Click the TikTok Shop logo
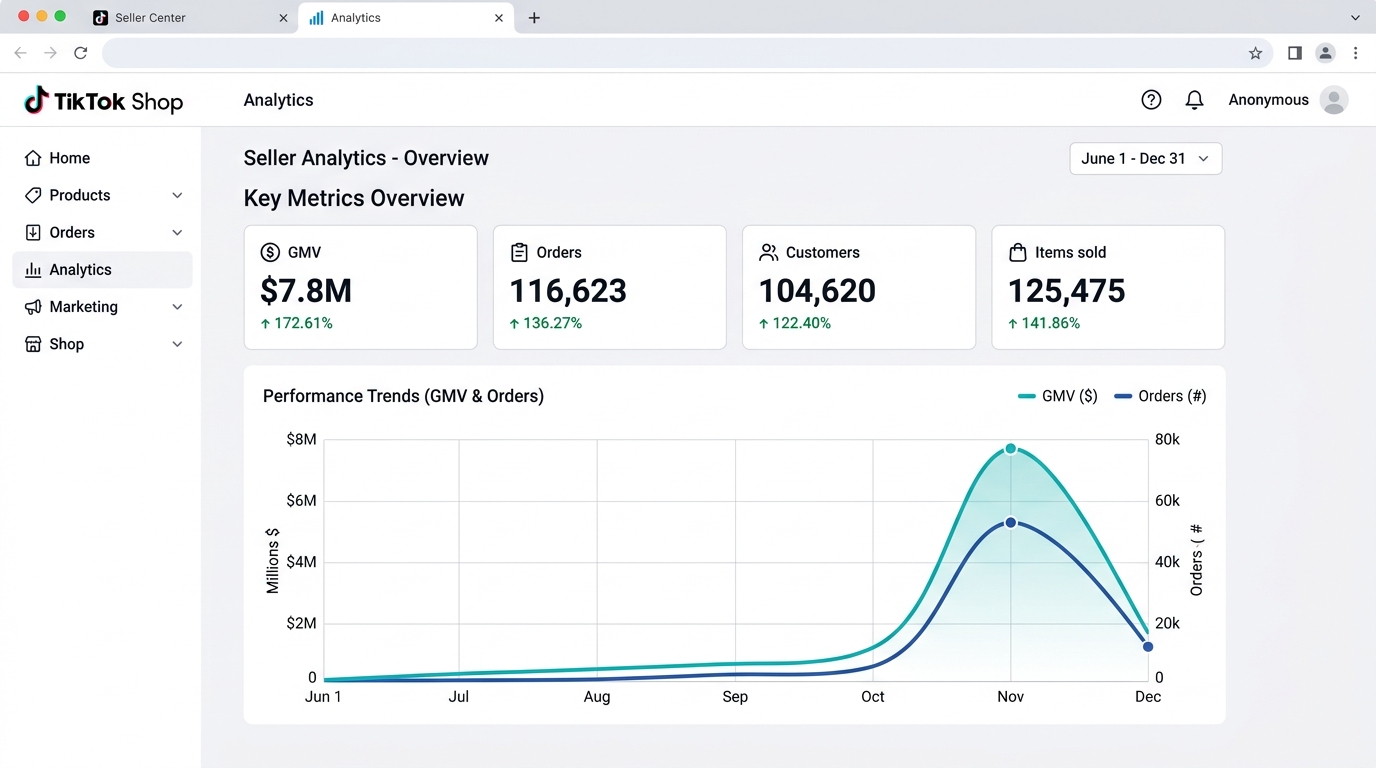The height and width of the screenshot is (768, 1376). tap(104, 100)
